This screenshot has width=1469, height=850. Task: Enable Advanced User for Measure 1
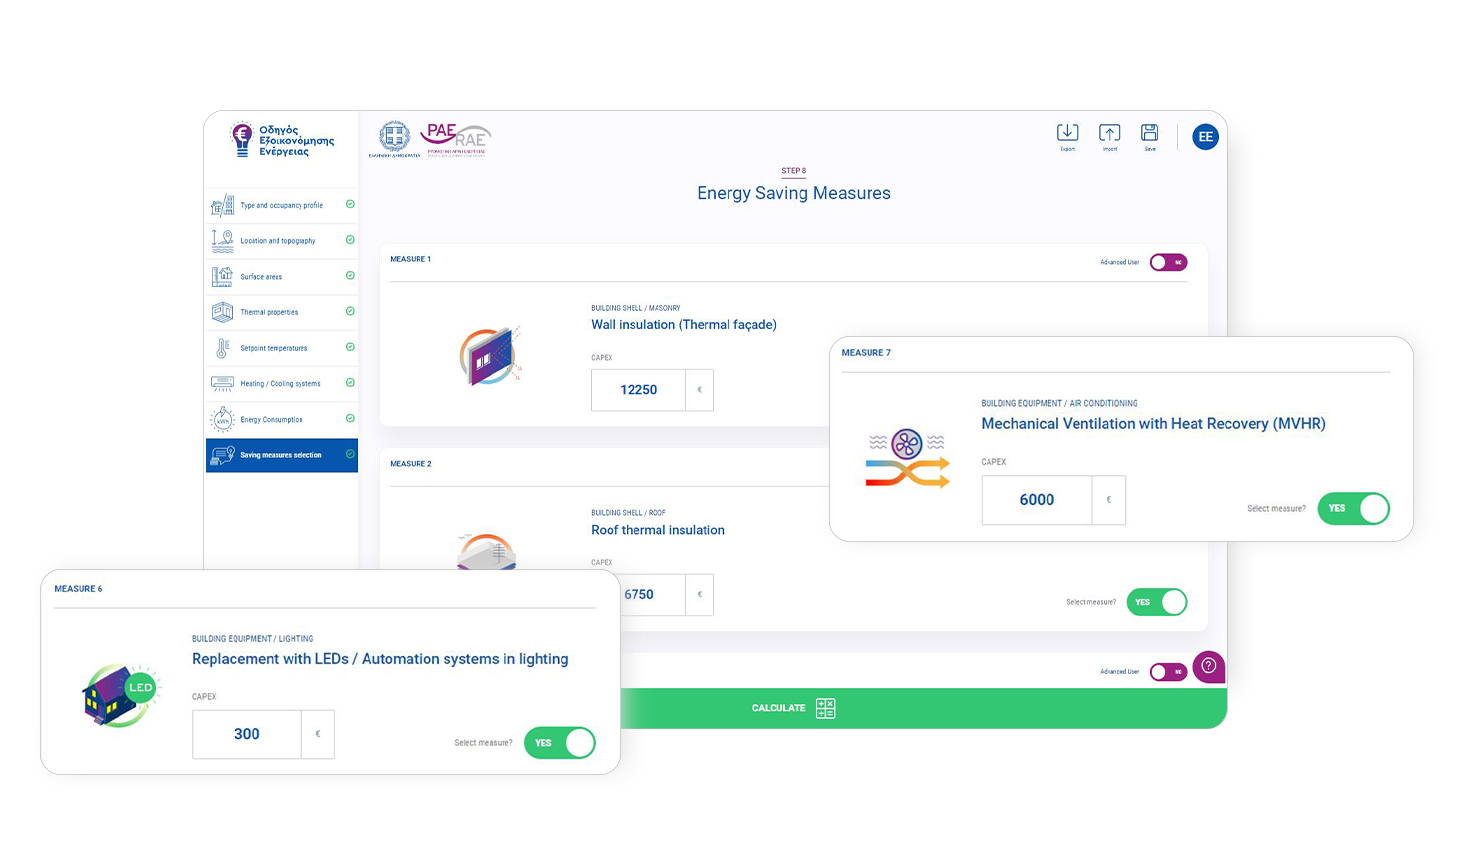click(1167, 262)
